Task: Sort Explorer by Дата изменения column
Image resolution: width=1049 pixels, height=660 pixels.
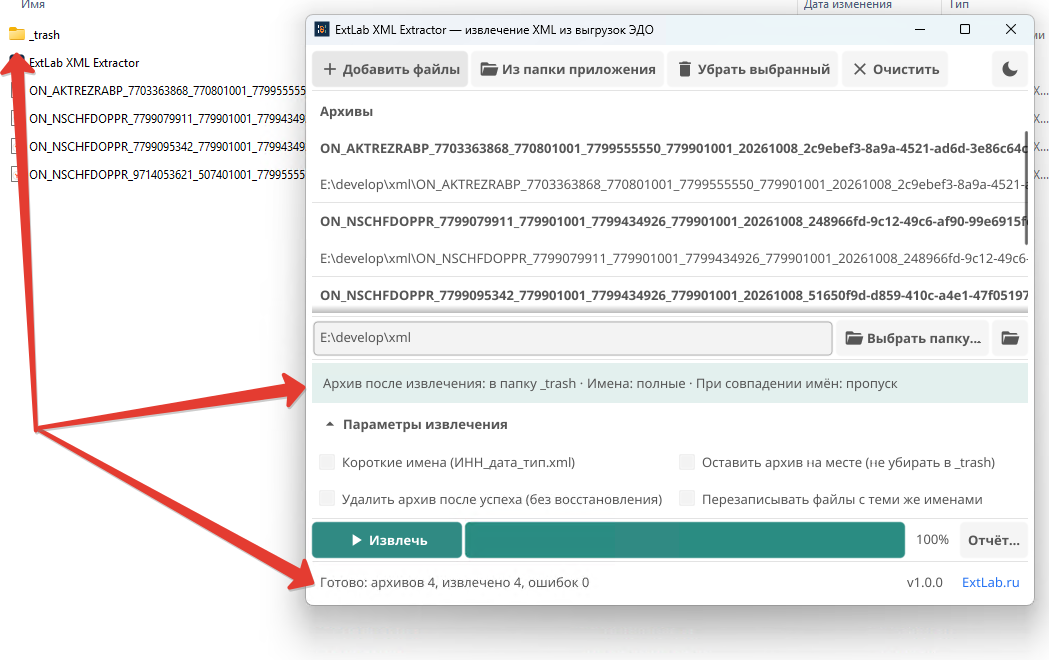Action: (x=847, y=5)
